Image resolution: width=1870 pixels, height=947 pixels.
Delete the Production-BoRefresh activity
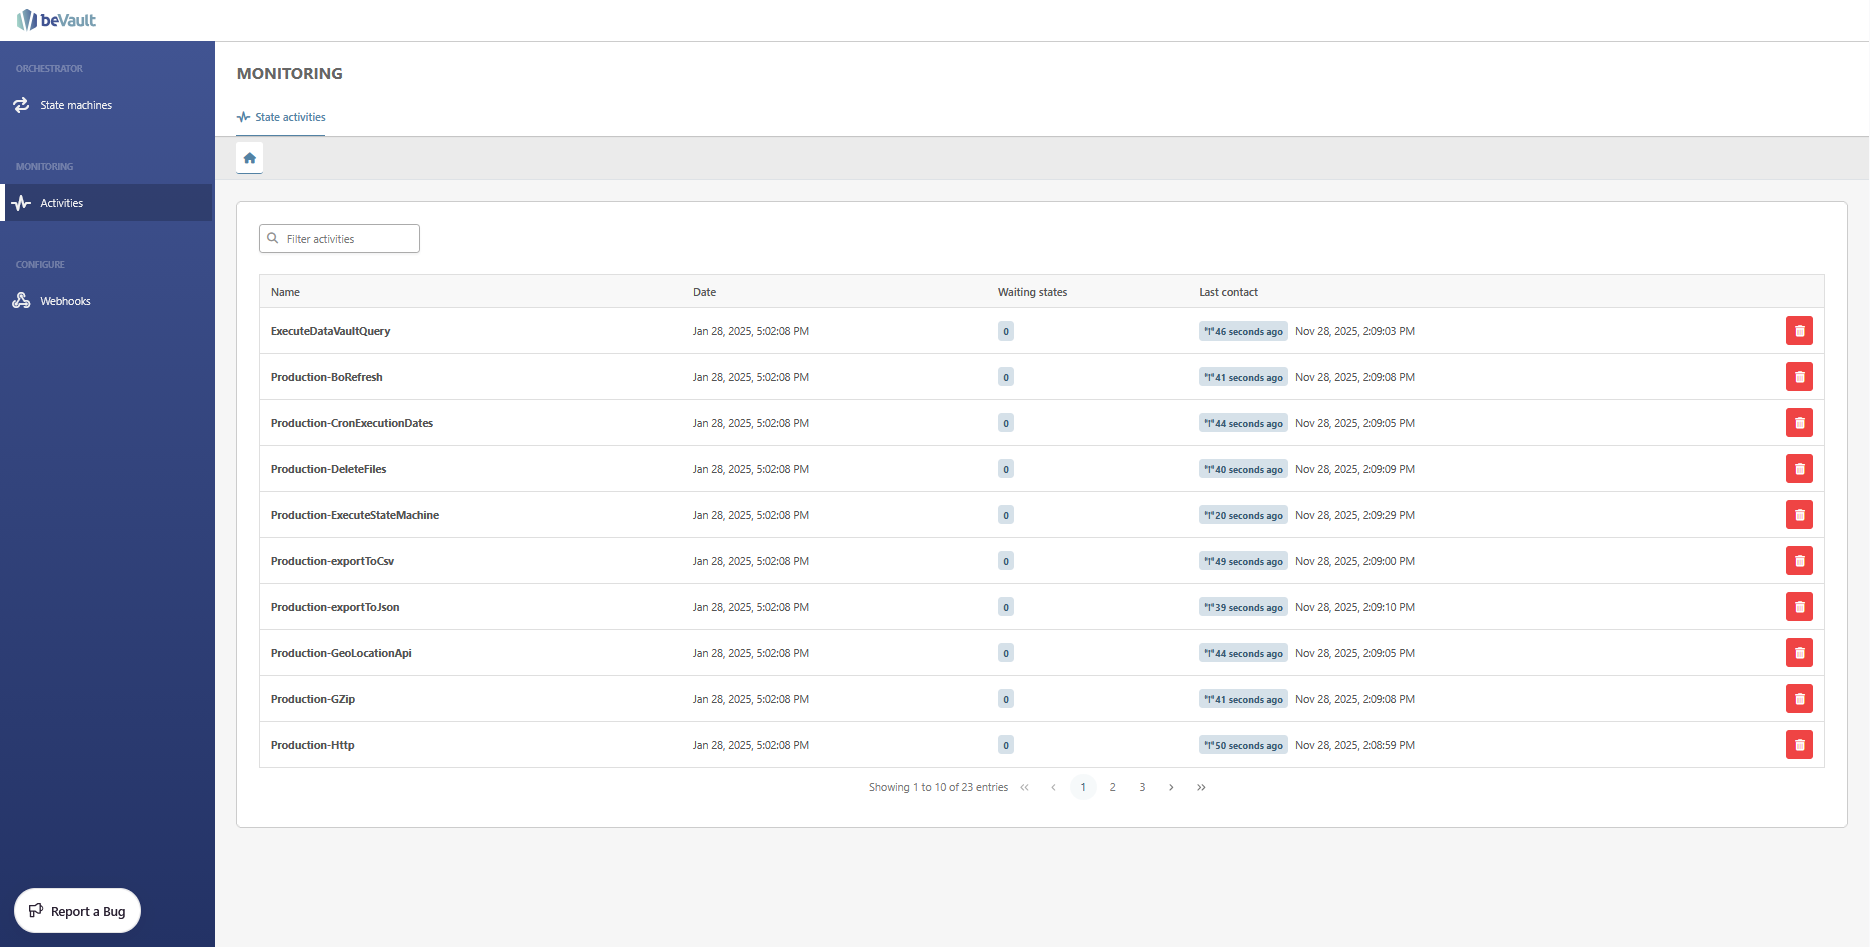click(1799, 377)
